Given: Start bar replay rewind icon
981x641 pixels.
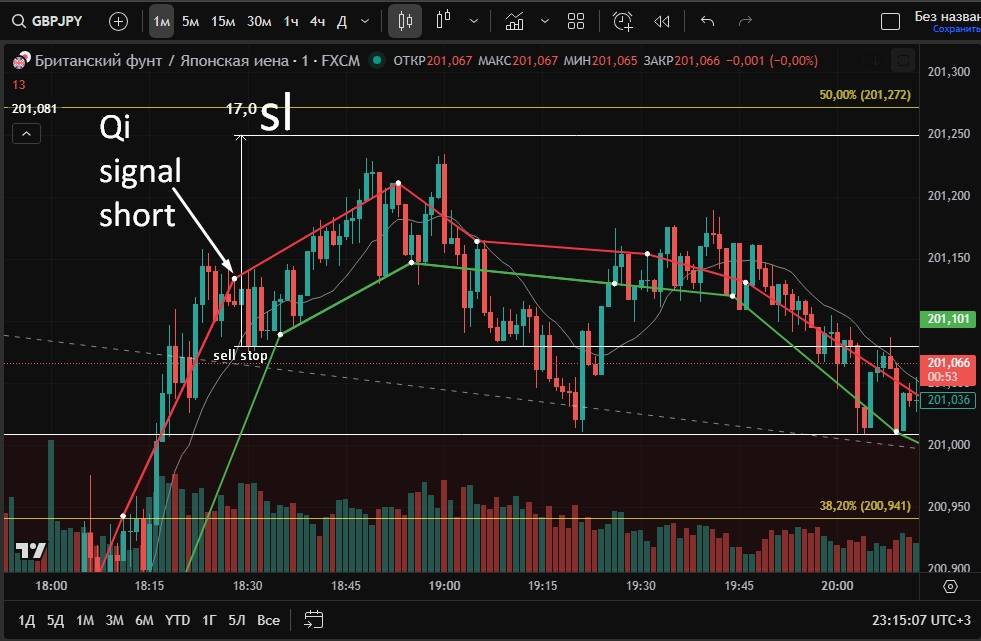Looking at the screenshot, I should pyautogui.click(x=661, y=21).
